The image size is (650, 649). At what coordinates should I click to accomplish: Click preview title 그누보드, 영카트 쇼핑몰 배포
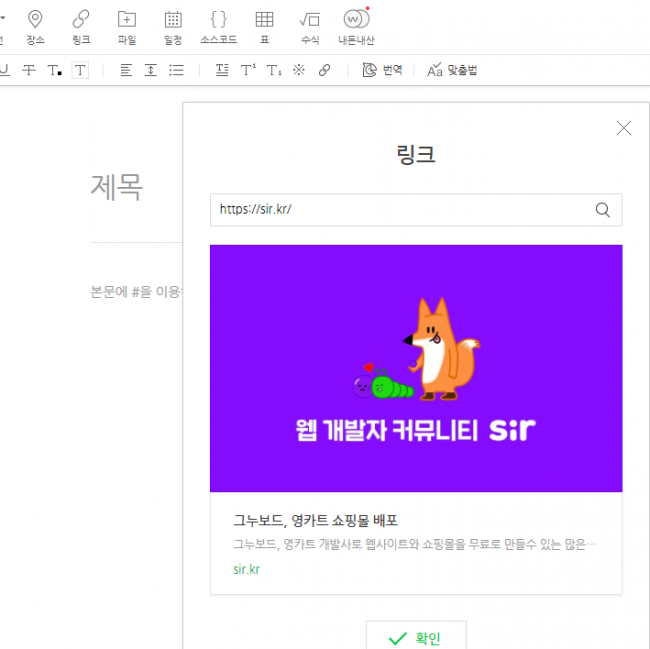pyautogui.click(x=315, y=520)
